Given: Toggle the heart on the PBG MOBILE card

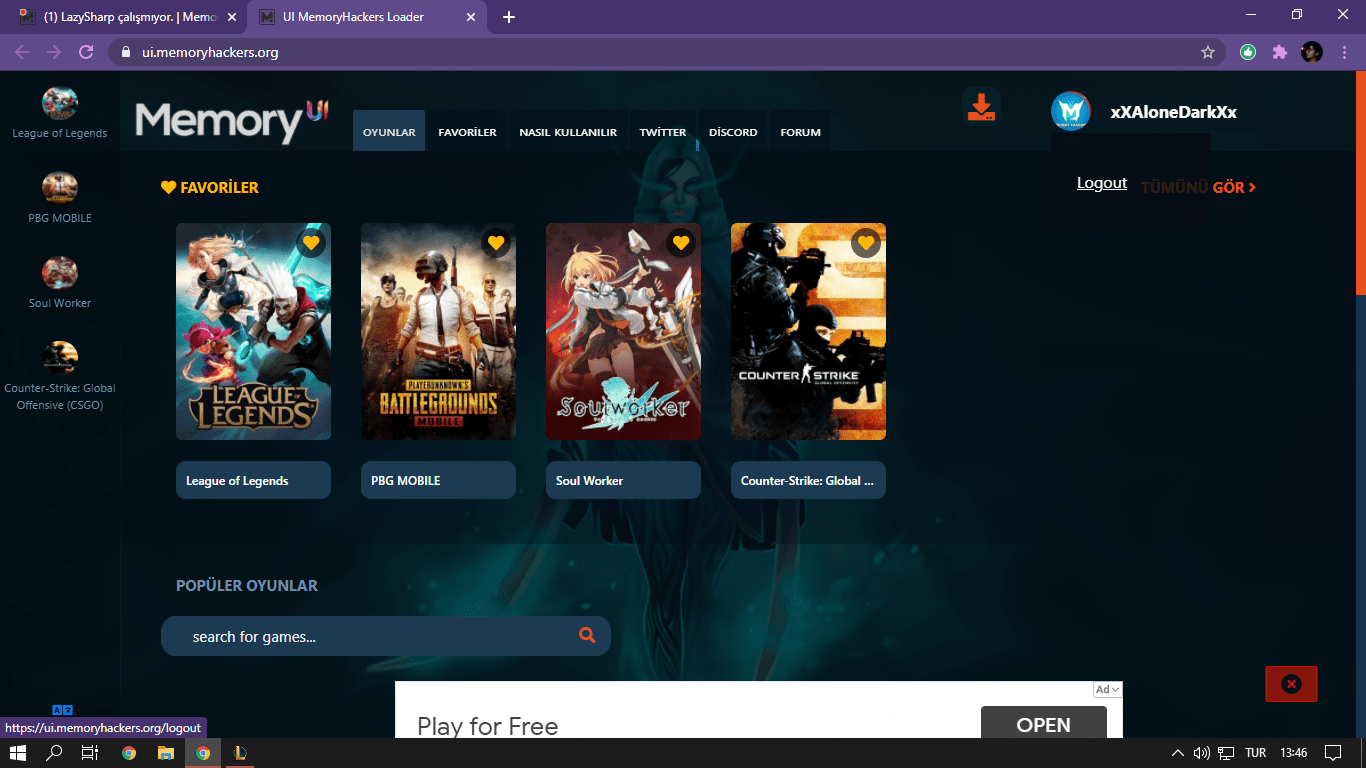Looking at the screenshot, I should pos(496,243).
